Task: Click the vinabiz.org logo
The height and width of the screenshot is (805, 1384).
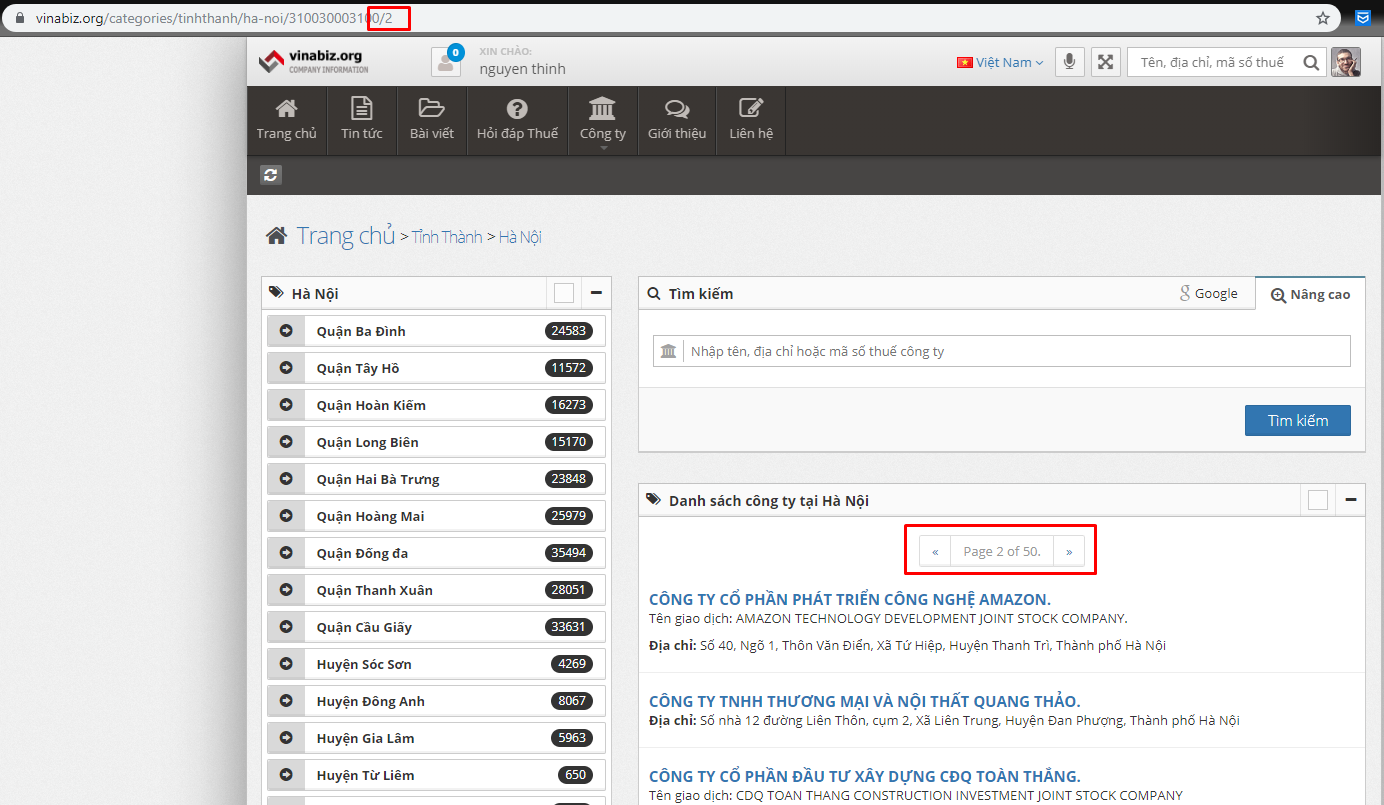Action: coord(313,61)
